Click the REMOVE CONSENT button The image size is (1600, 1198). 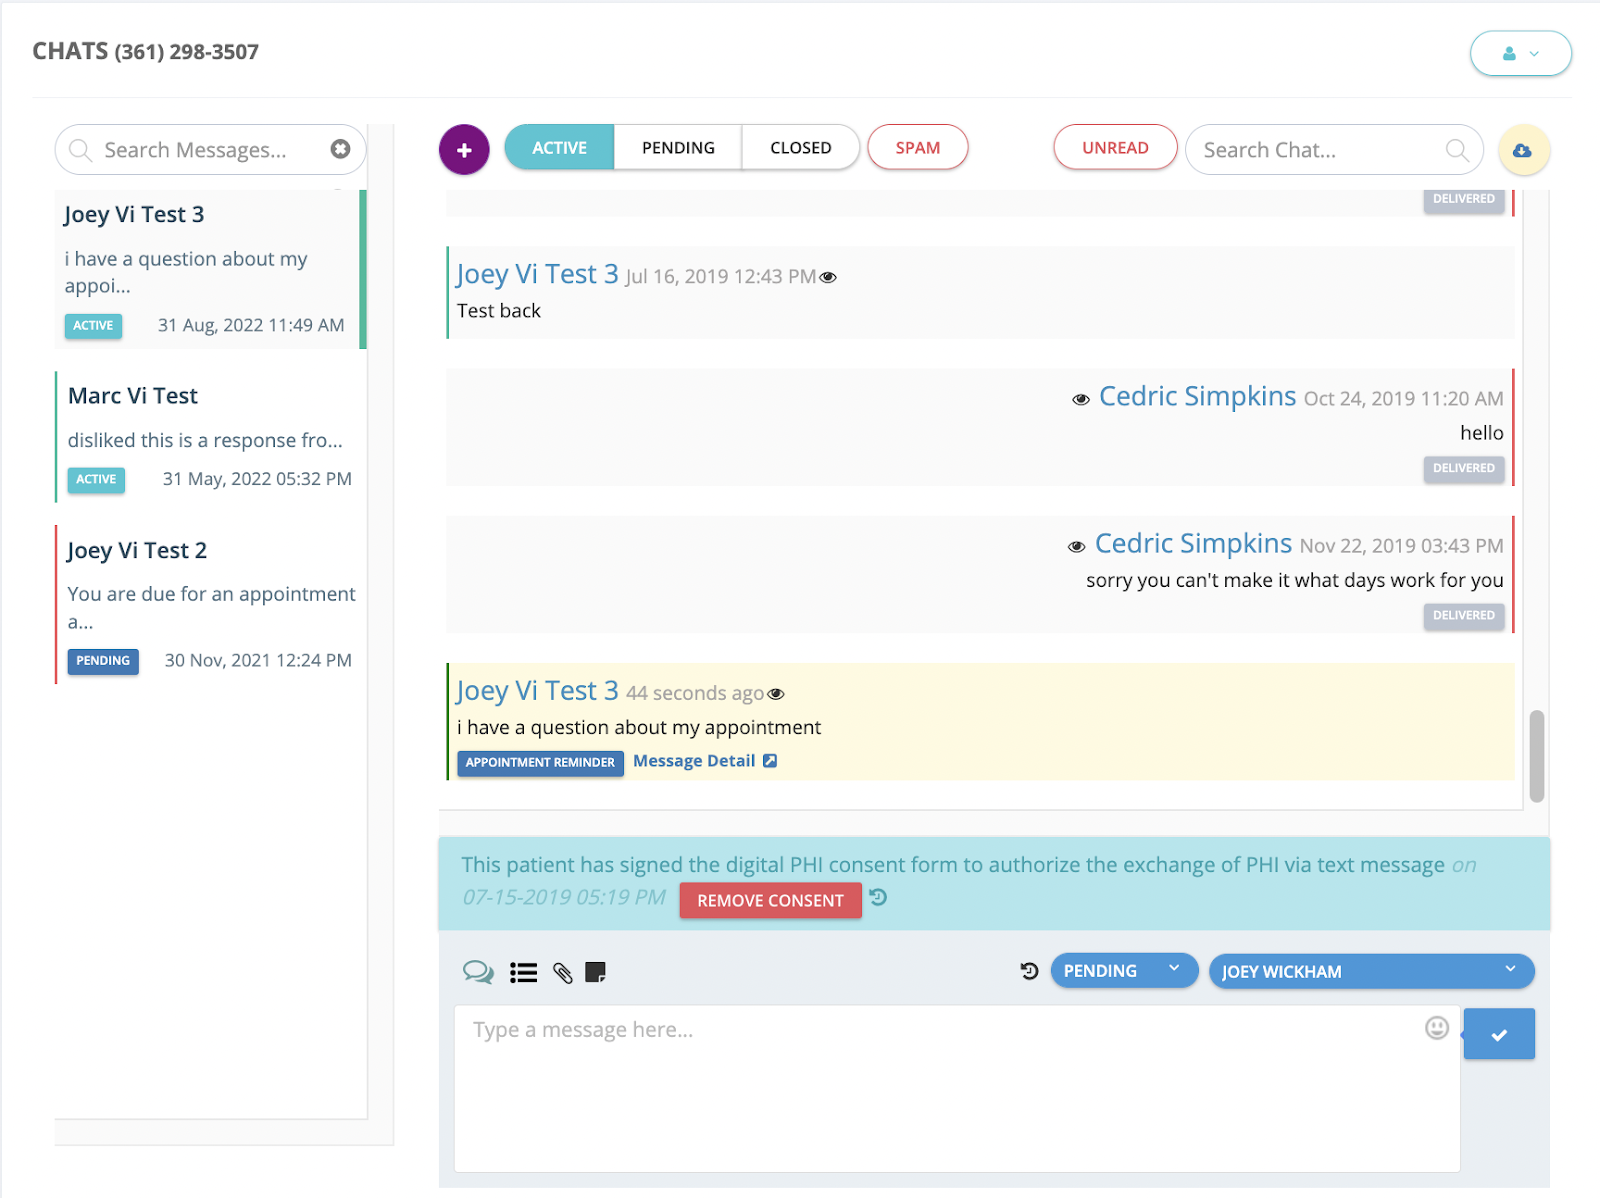(x=769, y=900)
